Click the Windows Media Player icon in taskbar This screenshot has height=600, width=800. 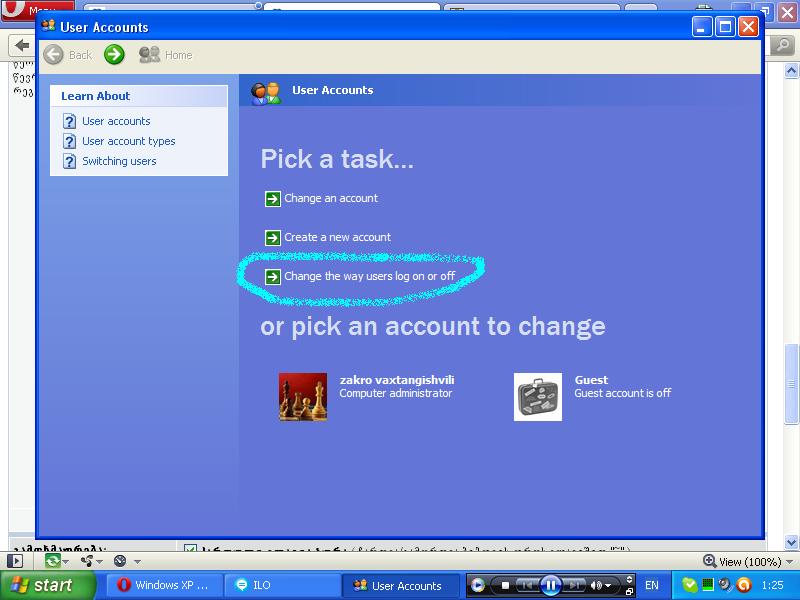478,585
